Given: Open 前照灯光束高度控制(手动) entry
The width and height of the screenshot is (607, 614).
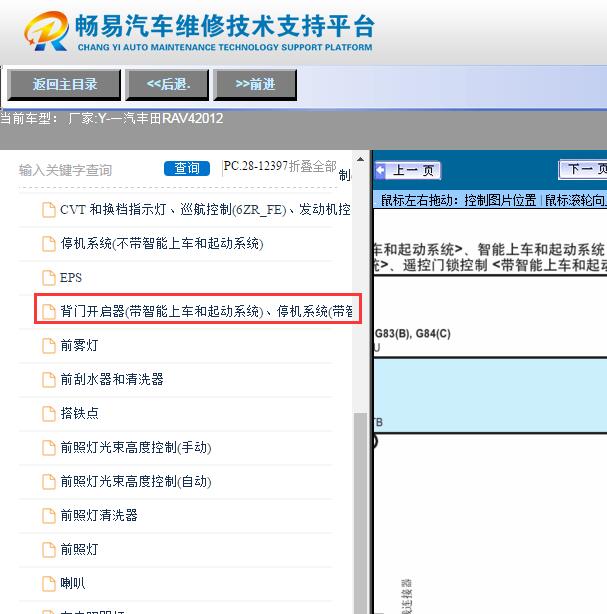Looking at the screenshot, I should pos(136,447).
